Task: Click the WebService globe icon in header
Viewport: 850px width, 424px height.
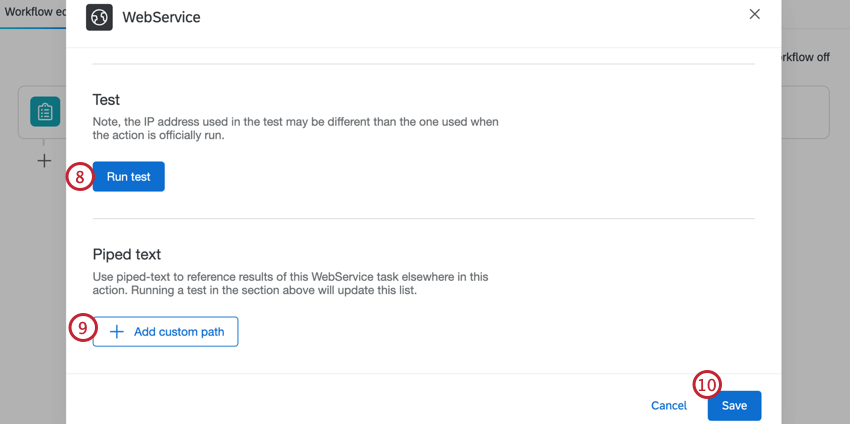Action: (100, 17)
